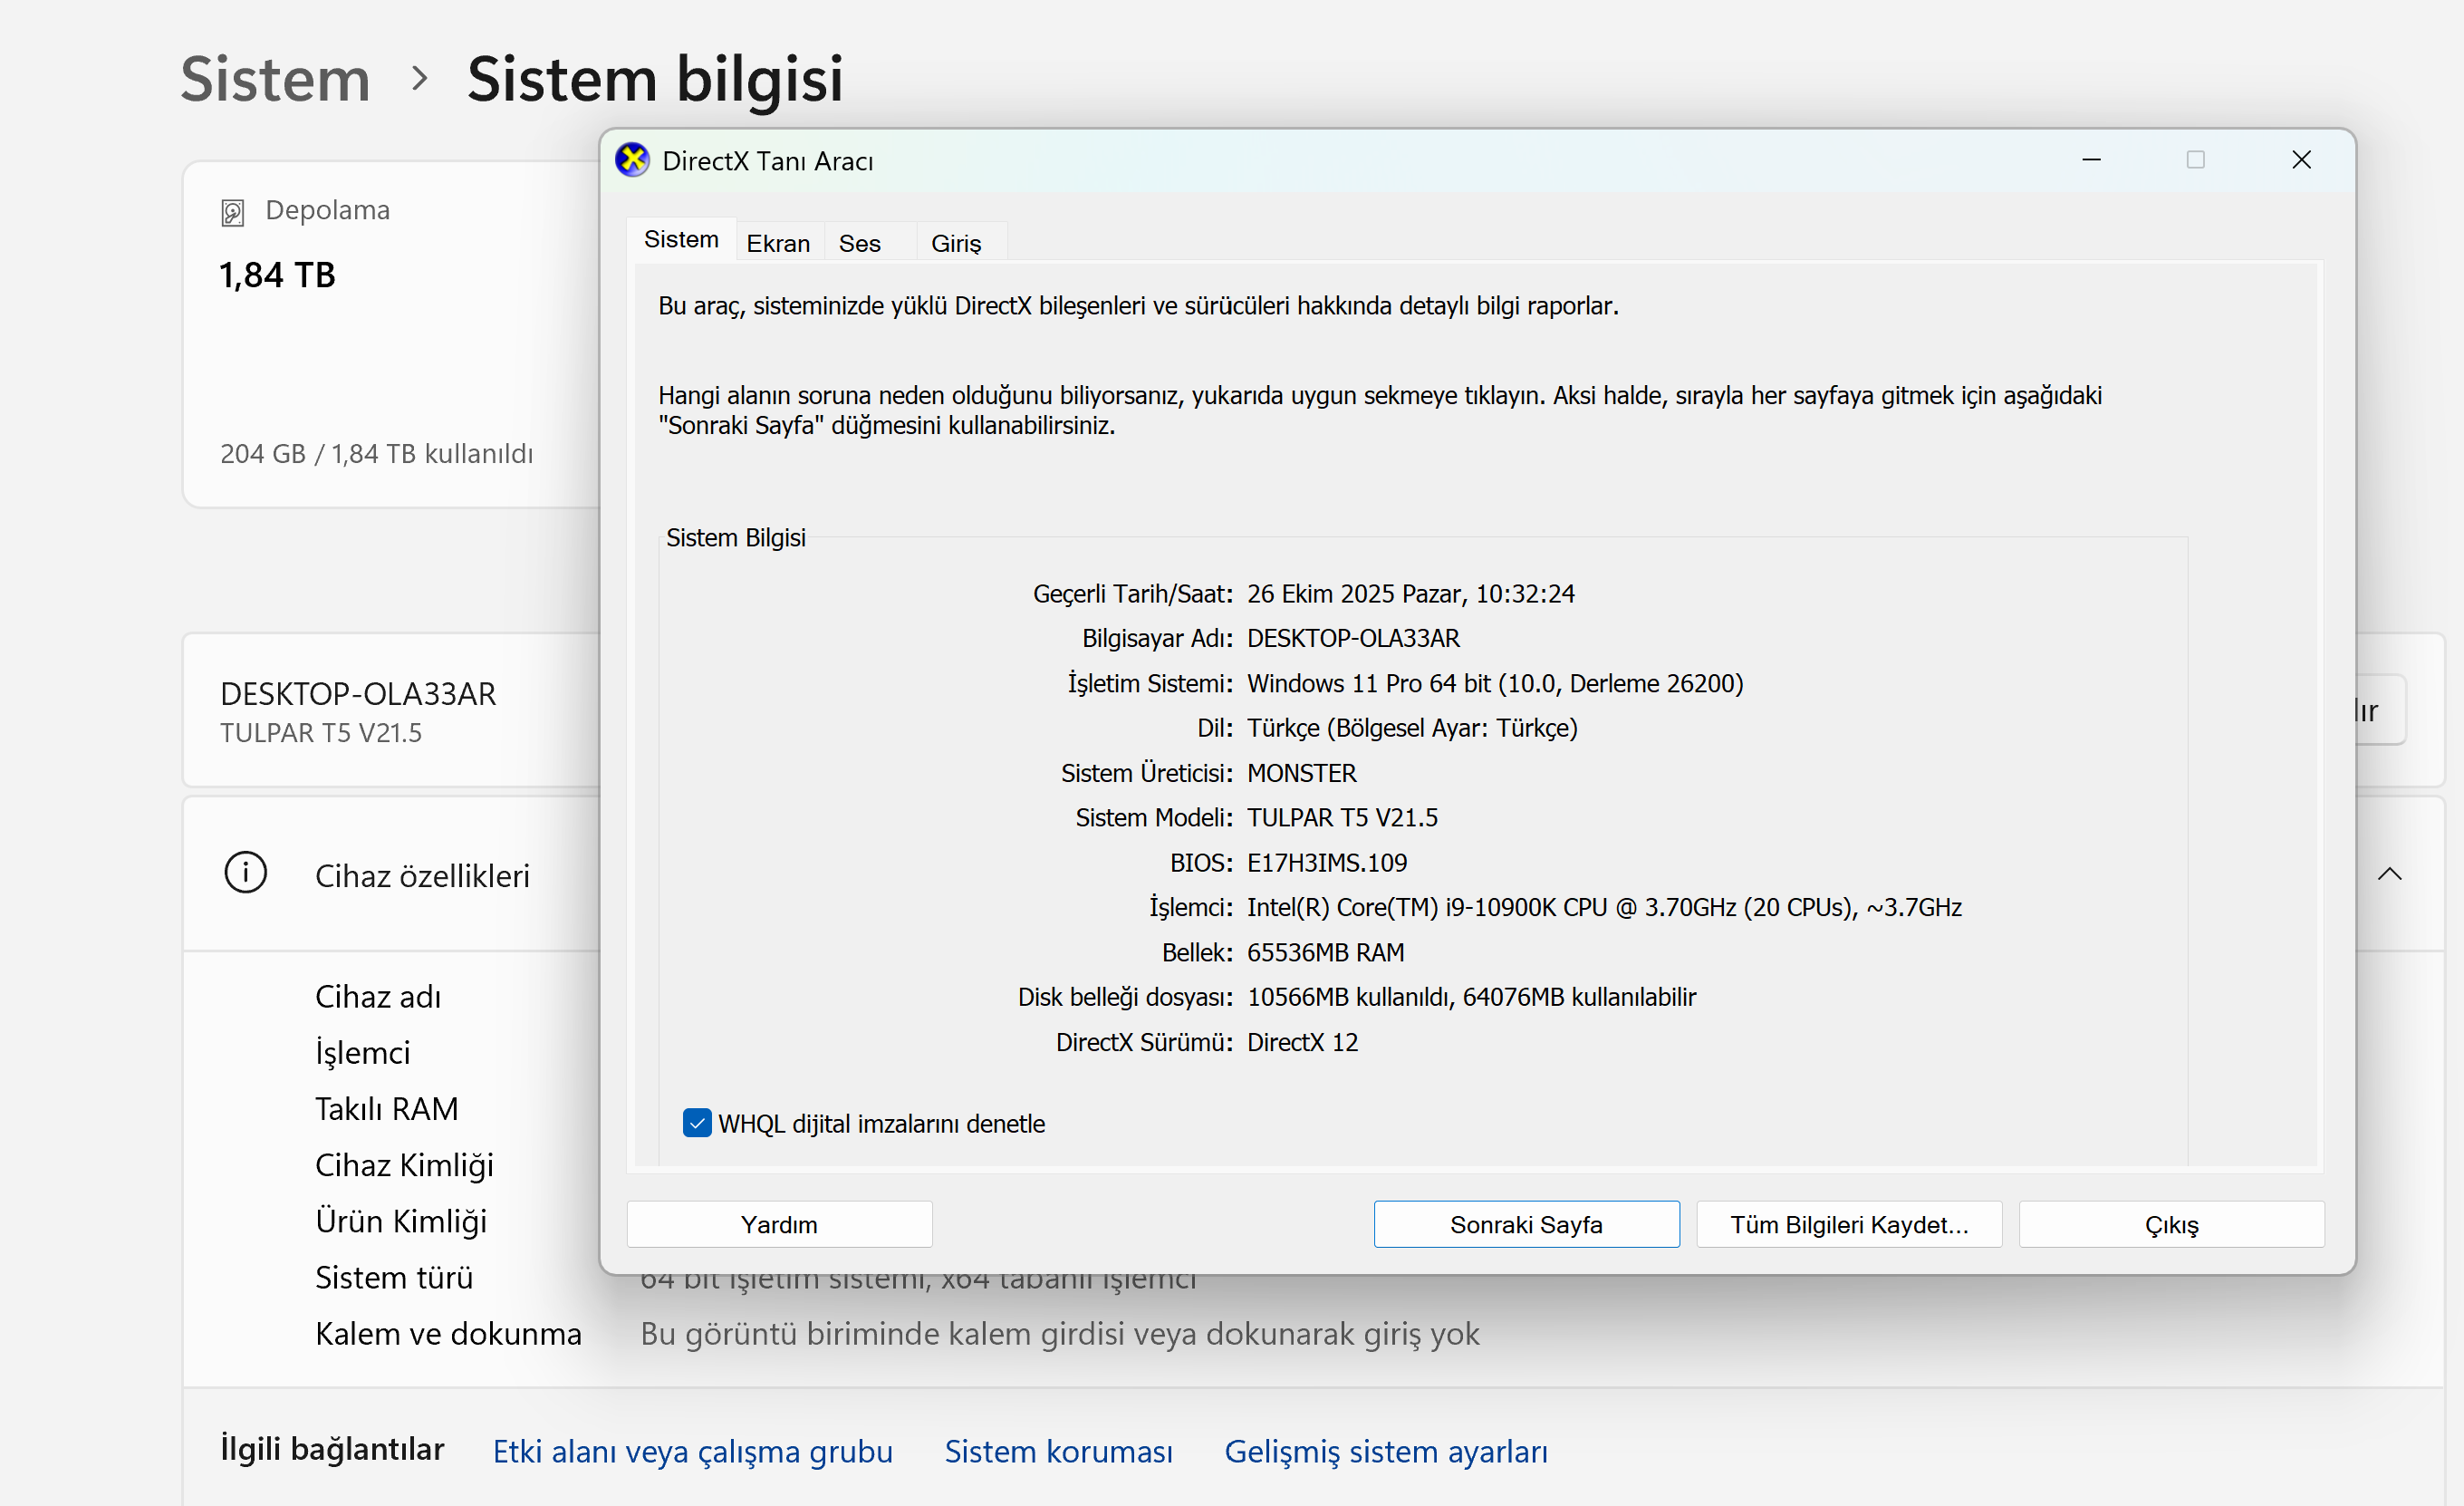This screenshot has height=1506, width=2464.
Task: Click the DirectX 12 version value
Action: [x=1302, y=1042]
